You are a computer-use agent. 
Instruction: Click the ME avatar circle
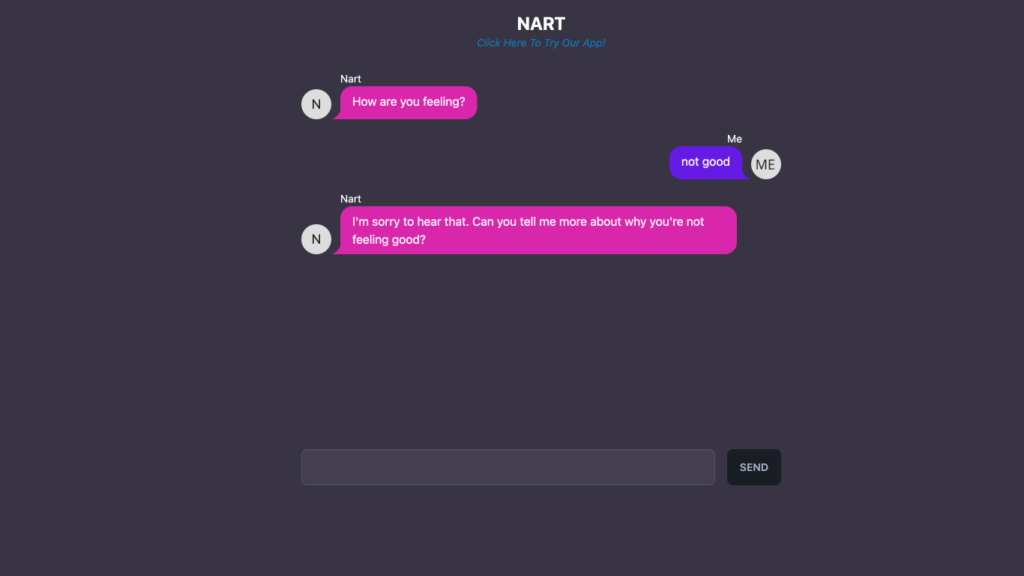click(x=765, y=164)
